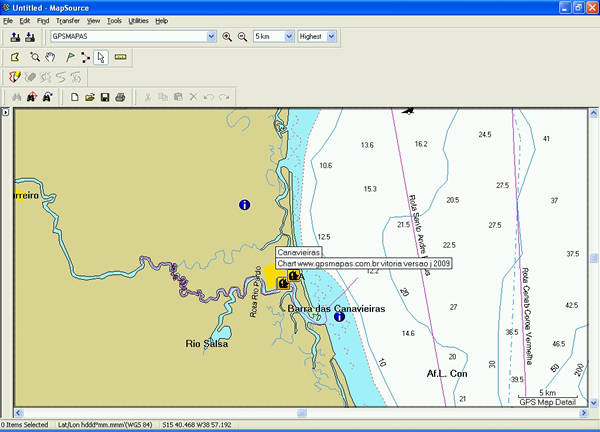Screen dimensions: 600x432
Task: Click the Zoom In magnifier icon
Action: [x=227, y=37]
